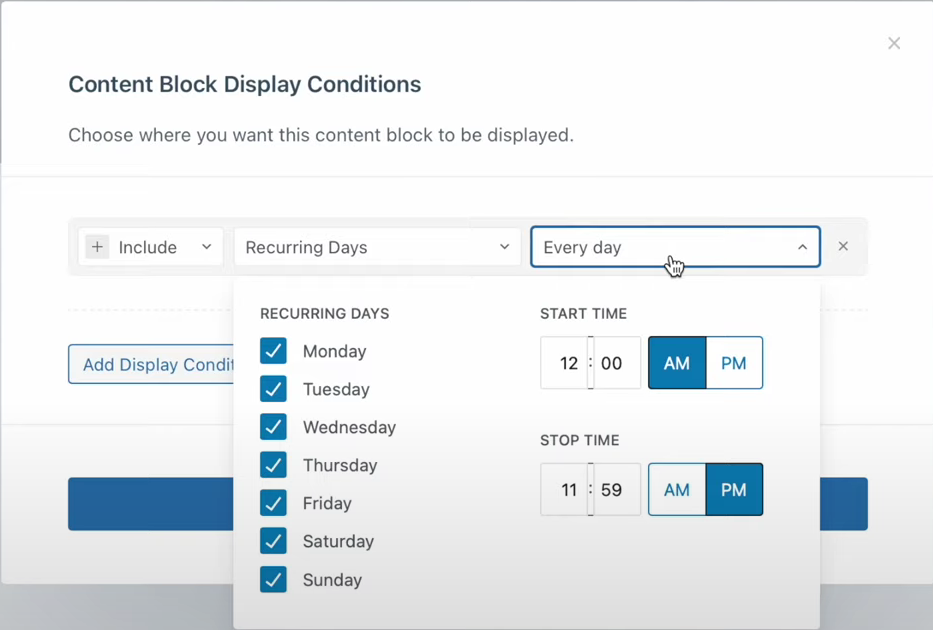Click Add Display Condition button
Image resolution: width=933 pixels, height=630 pixels.
pyautogui.click(x=151, y=365)
